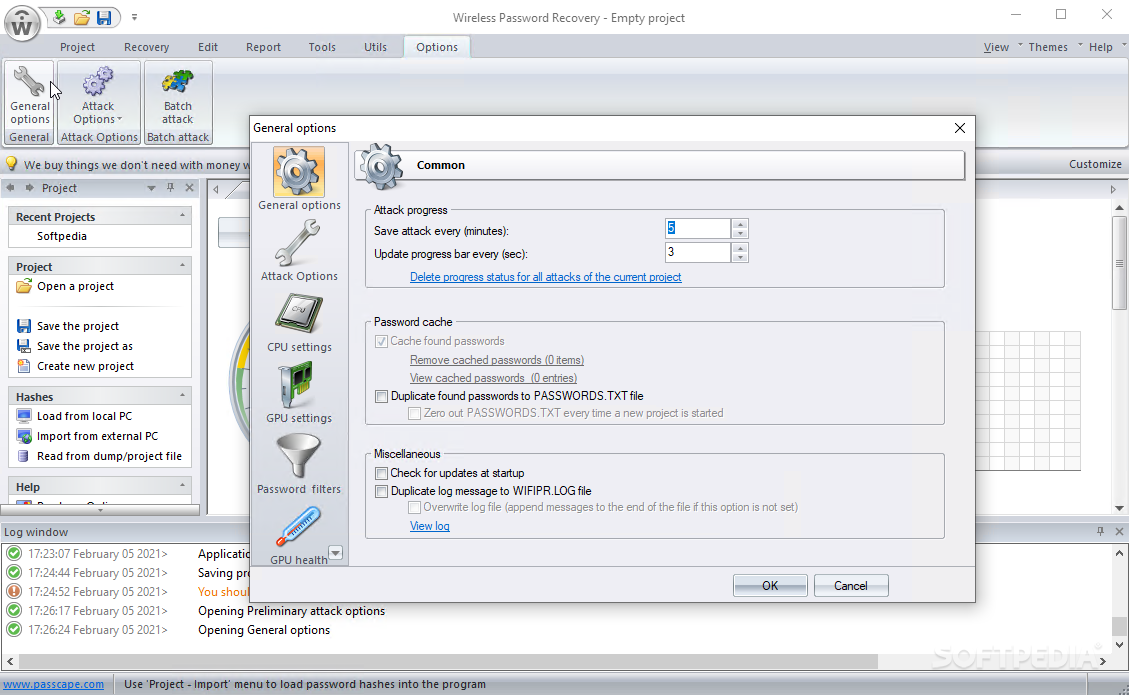Launch Batch attack from ribbon
The height and width of the screenshot is (695, 1129).
(x=178, y=95)
